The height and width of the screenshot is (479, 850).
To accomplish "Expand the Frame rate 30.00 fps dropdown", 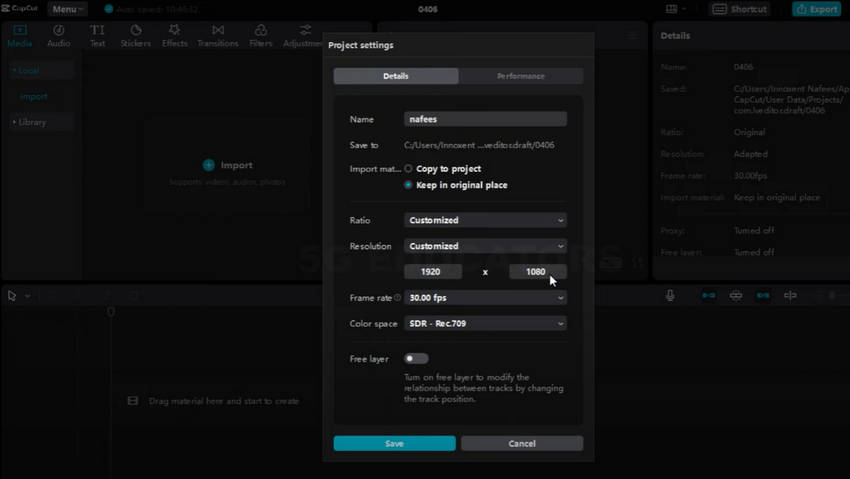I will click(x=485, y=297).
